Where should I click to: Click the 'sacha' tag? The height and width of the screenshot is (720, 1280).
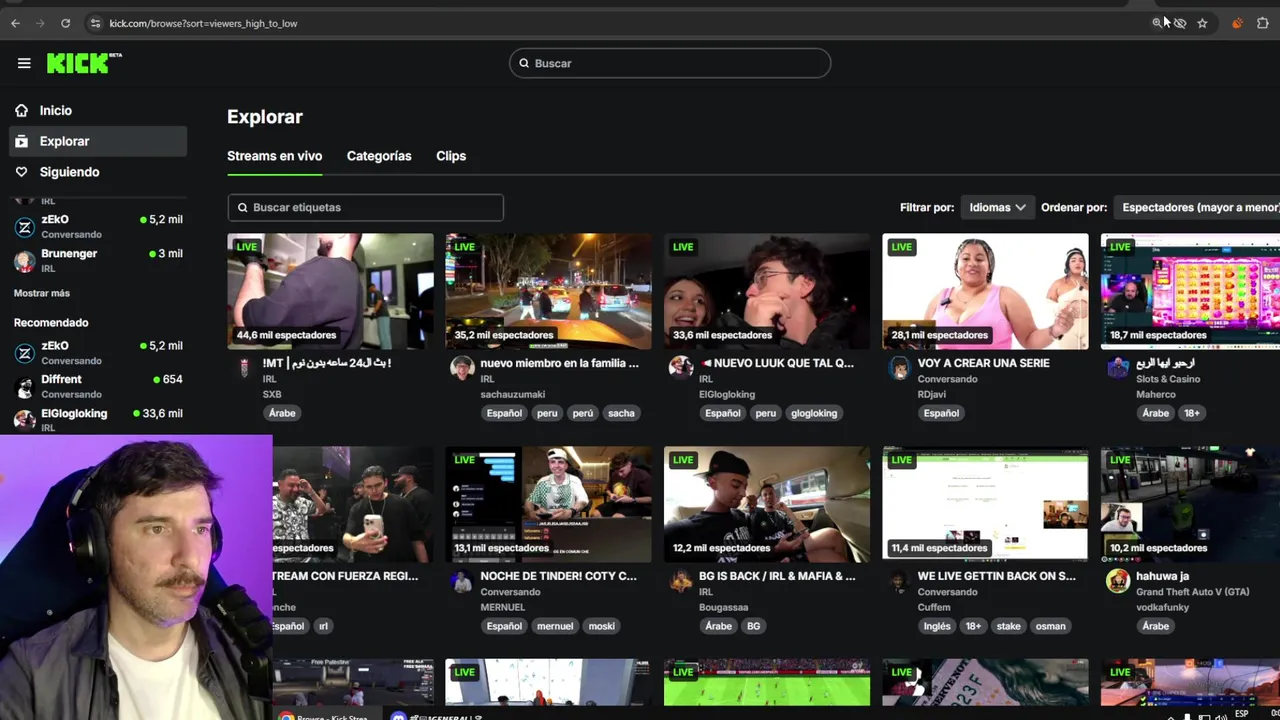click(621, 413)
